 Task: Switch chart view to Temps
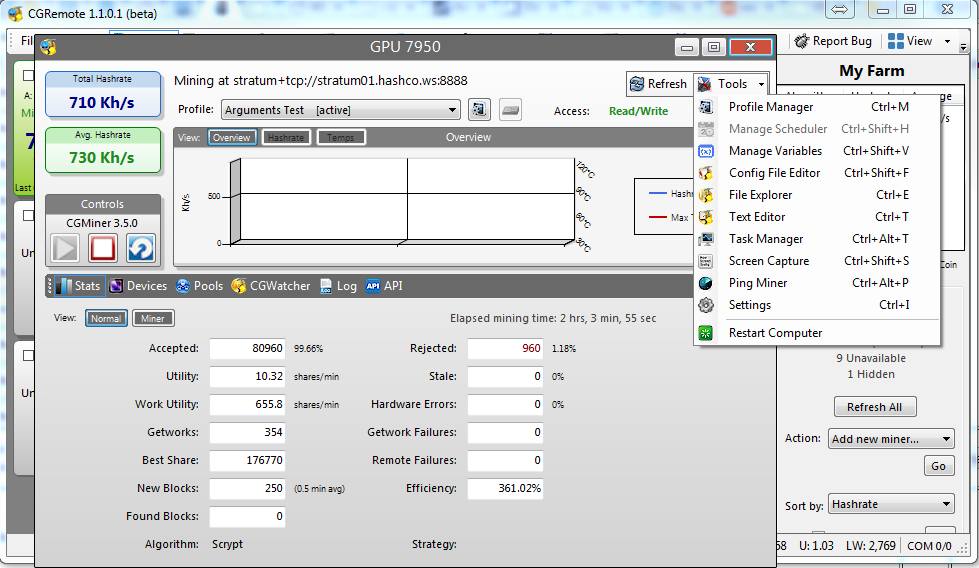point(341,137)
